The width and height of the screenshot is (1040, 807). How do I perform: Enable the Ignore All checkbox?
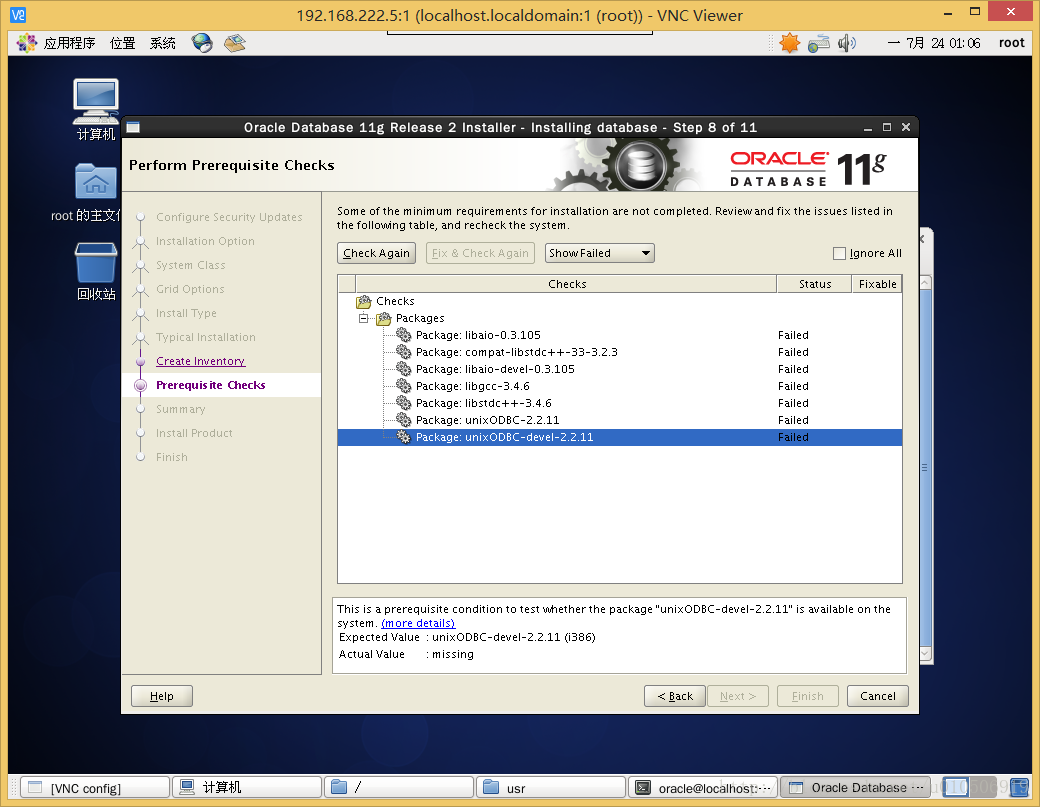[839, 253]
